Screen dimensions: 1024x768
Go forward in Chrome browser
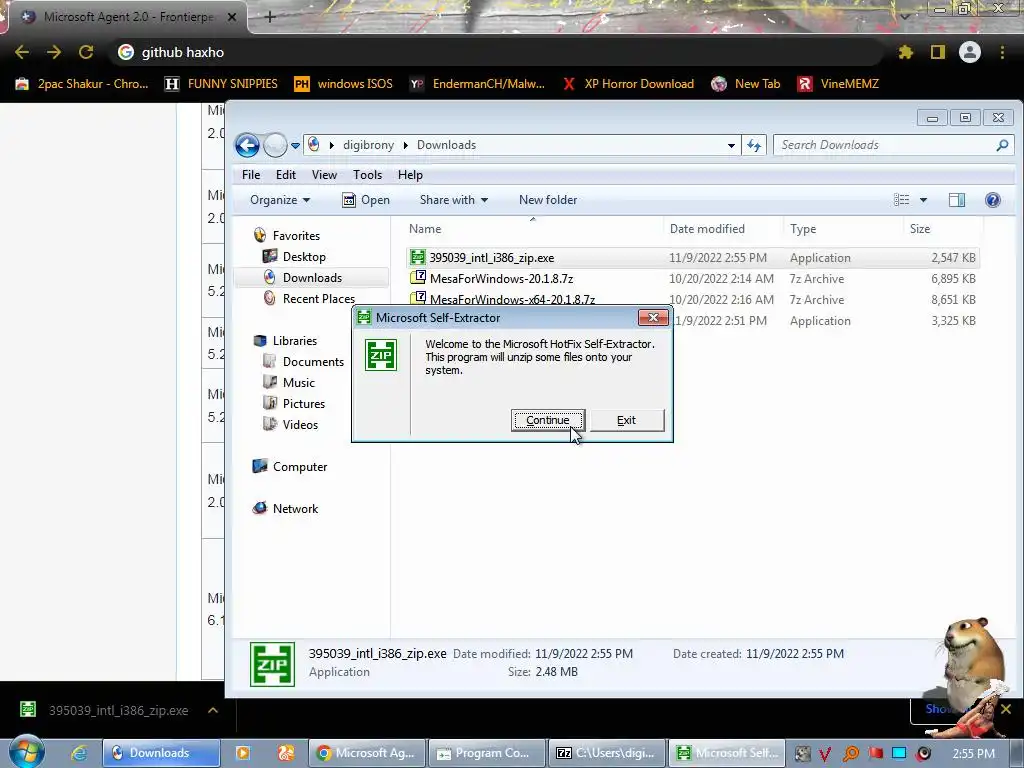[54, 52]
